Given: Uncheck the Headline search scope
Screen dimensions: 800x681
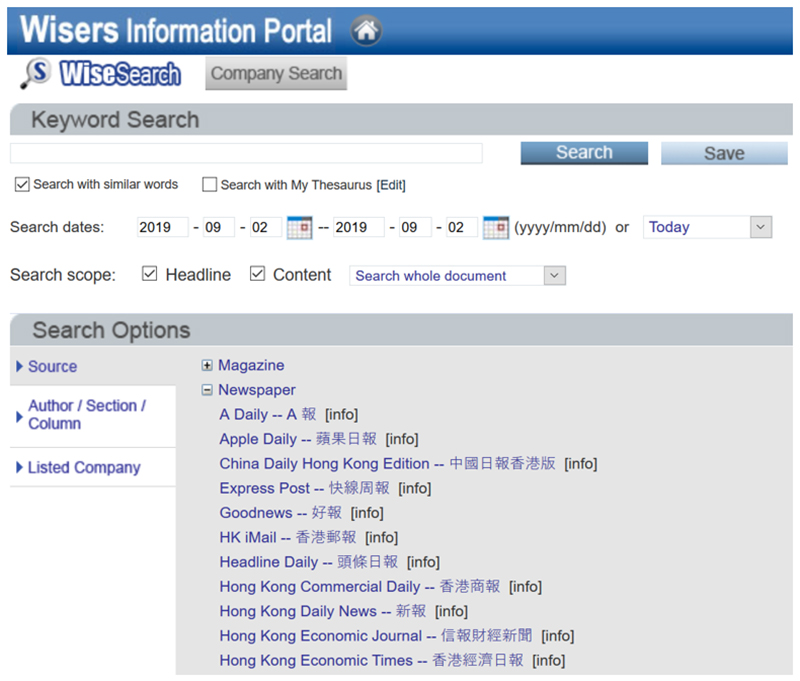Looking at the screenshot, I should 149,274.
